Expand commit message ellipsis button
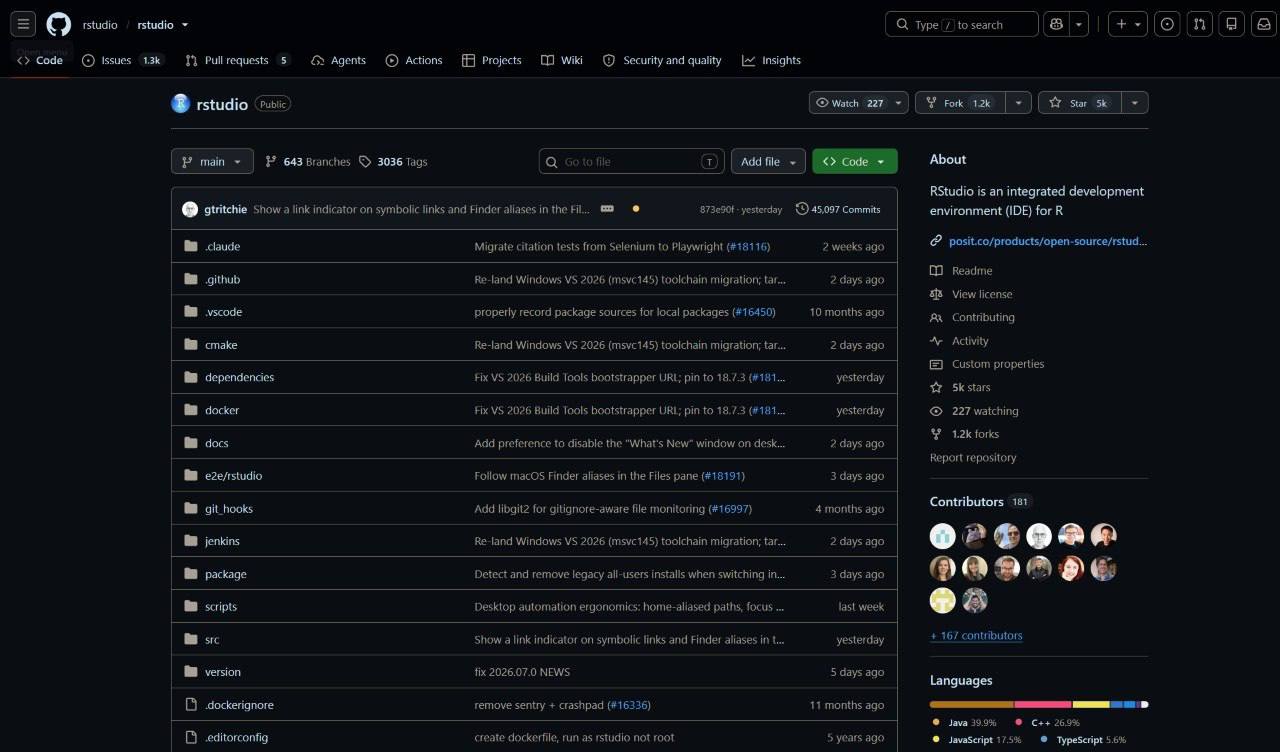1280x752 pixels. coord(607,209)
